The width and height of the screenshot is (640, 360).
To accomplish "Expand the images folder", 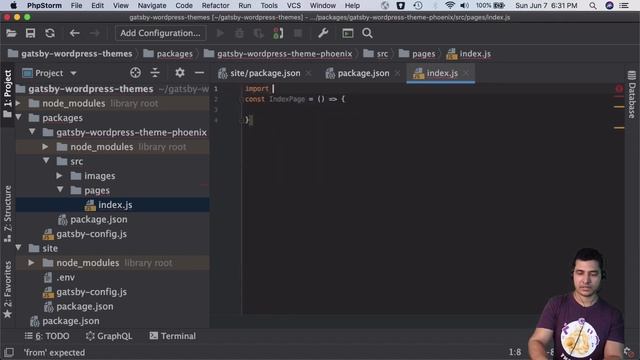I will point(60,176).
